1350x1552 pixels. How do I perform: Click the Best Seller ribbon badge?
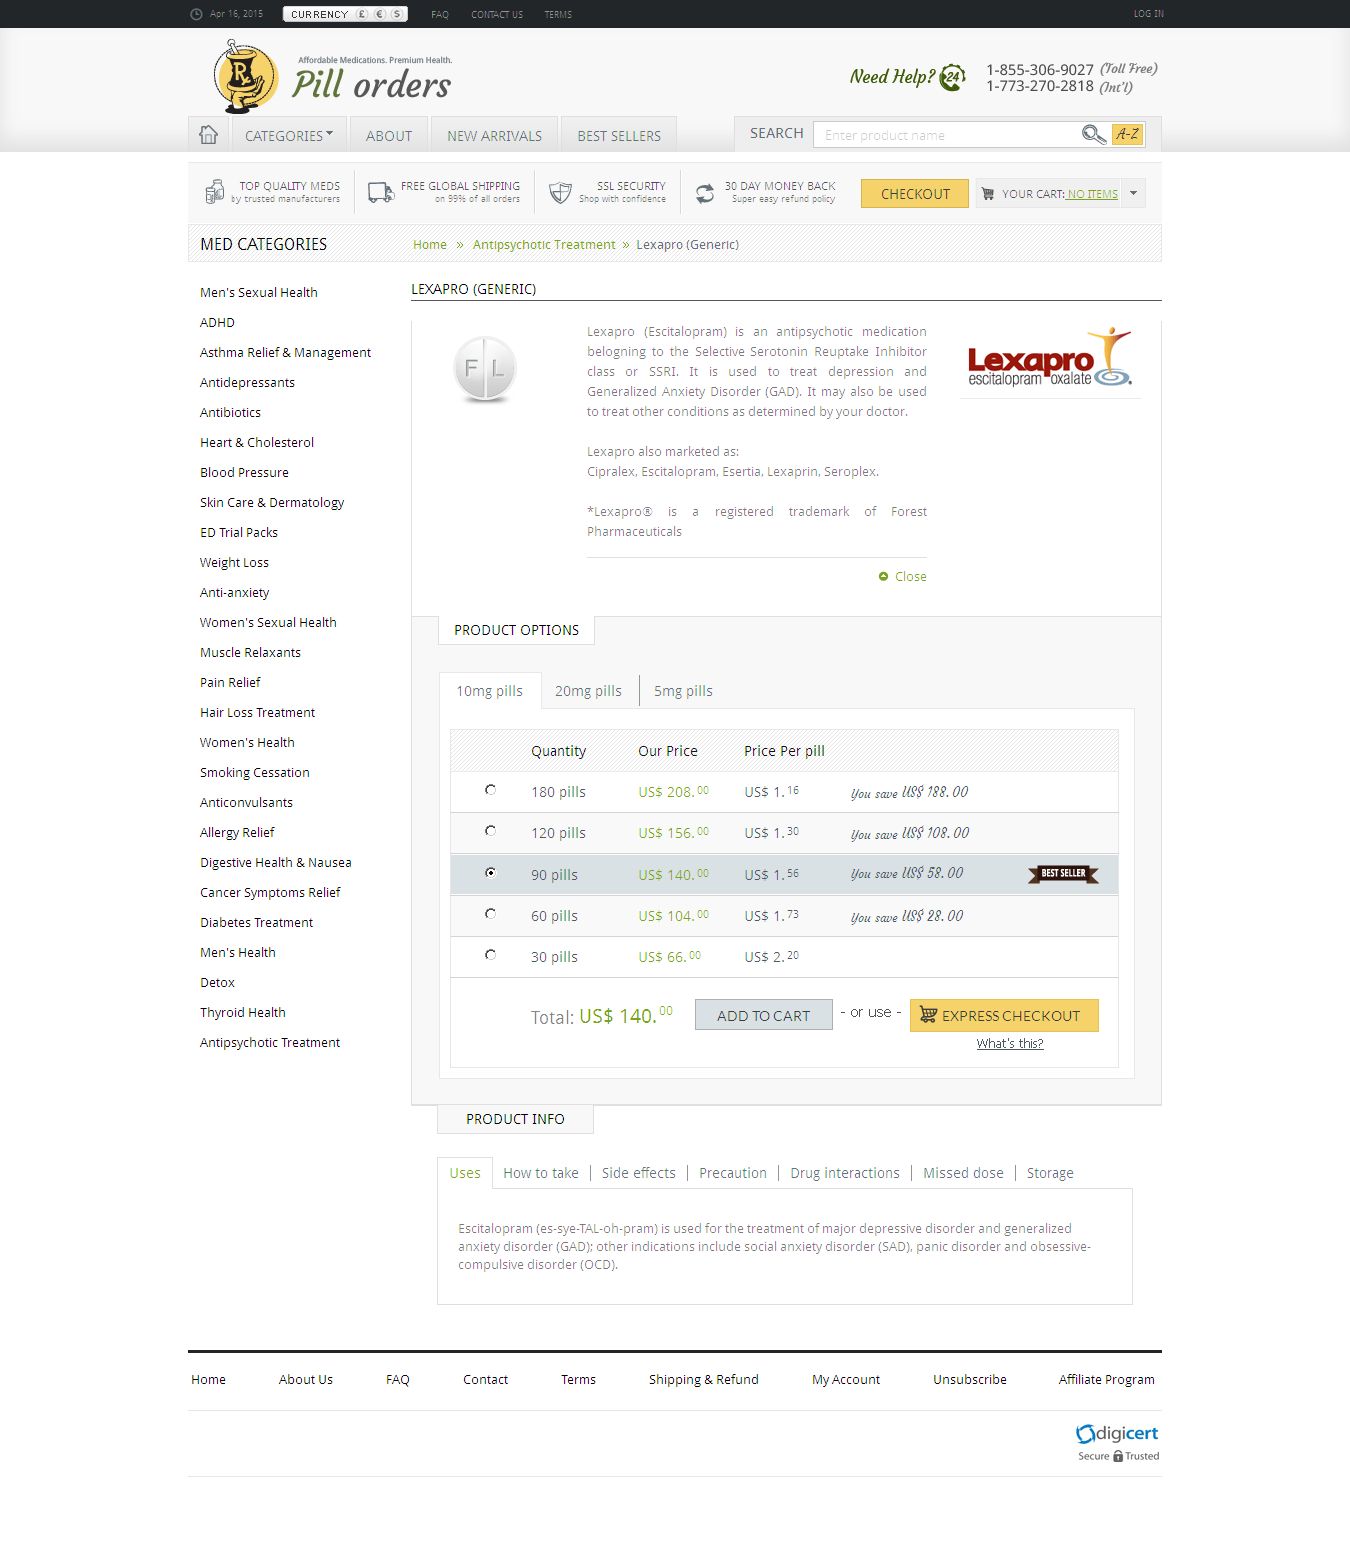[x=1063, y=874]
